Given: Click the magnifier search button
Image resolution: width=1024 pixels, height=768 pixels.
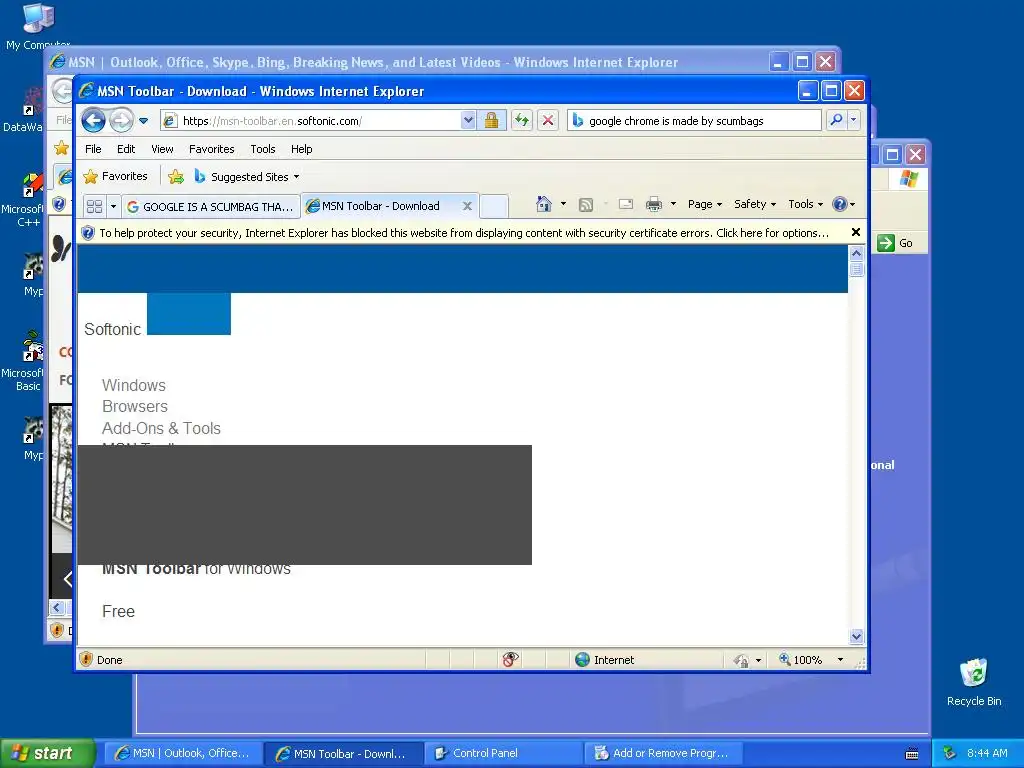Looking at the screenshot, I should (x=836, y=120).
